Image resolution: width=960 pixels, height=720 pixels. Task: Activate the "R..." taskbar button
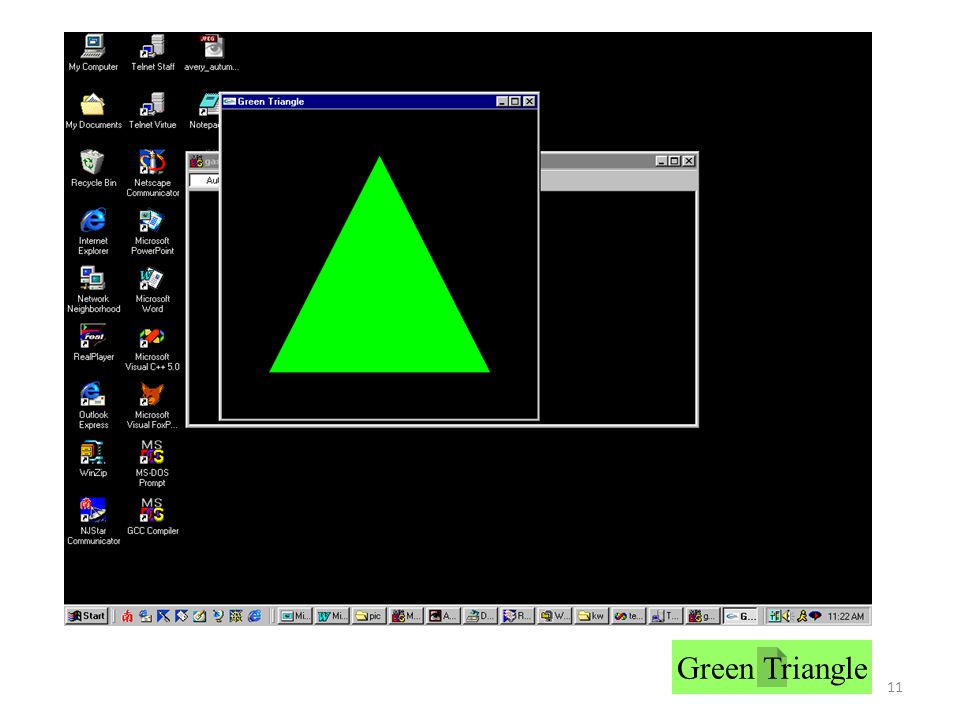coord(517,616)
